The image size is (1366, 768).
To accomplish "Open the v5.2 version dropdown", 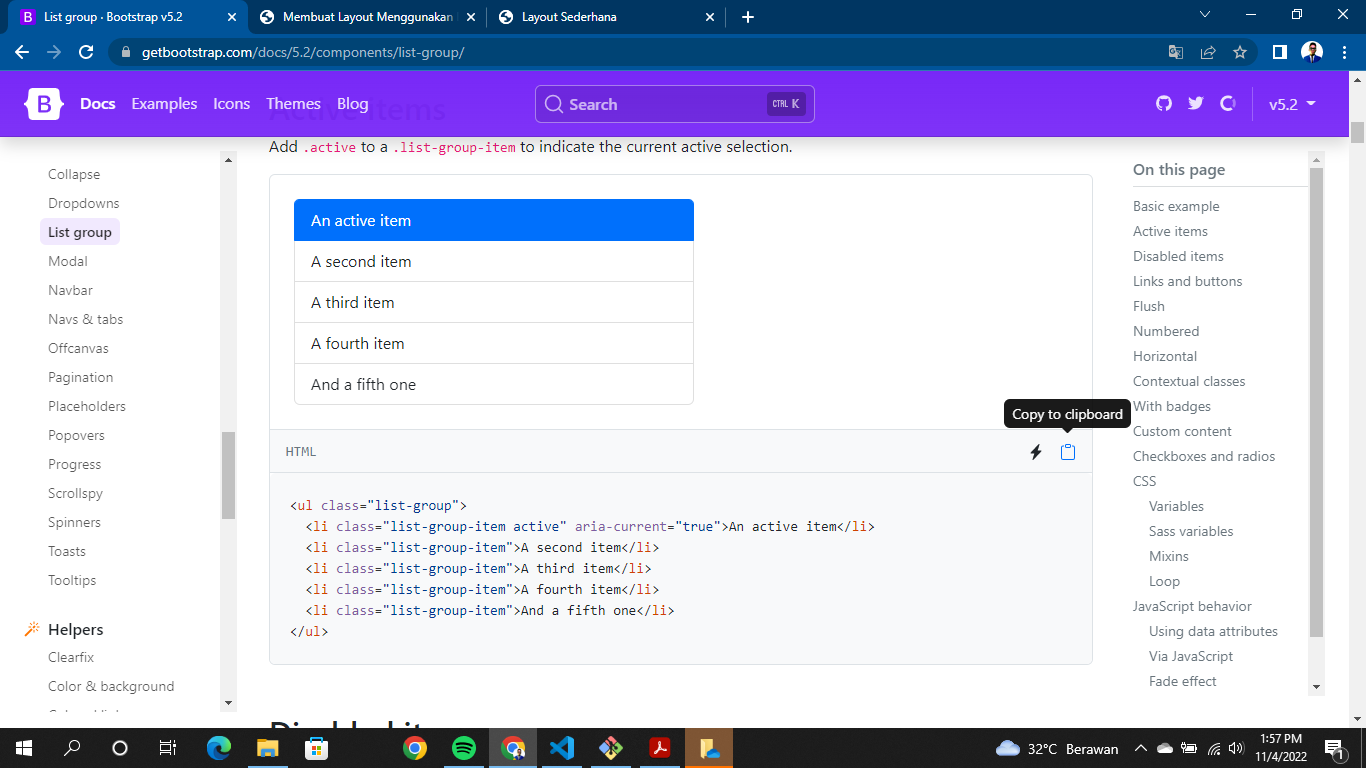I will click(x=1292, y=104).
